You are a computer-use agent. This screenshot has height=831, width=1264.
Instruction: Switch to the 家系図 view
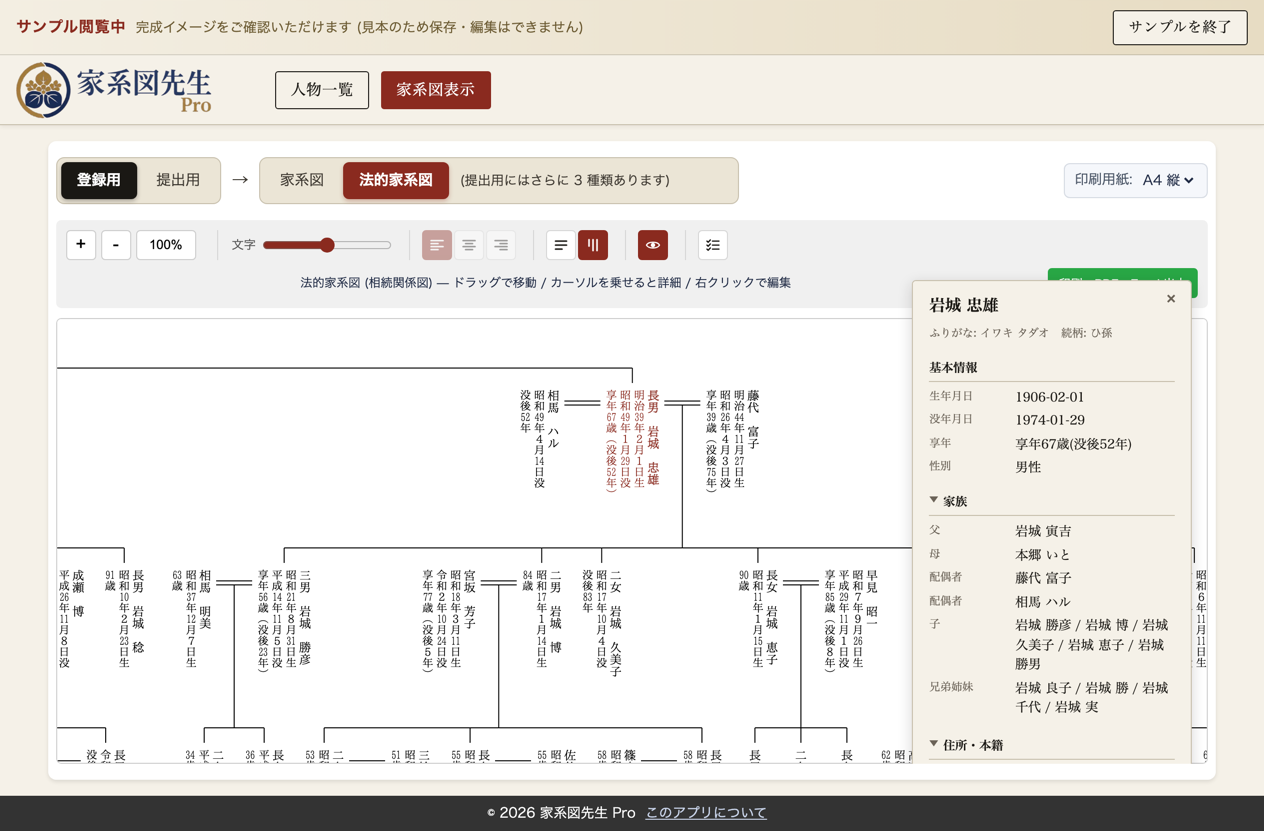click(302, 180)
